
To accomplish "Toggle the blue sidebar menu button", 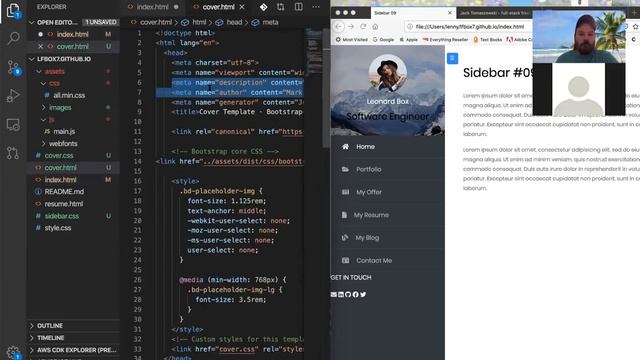I will point(452,58).
